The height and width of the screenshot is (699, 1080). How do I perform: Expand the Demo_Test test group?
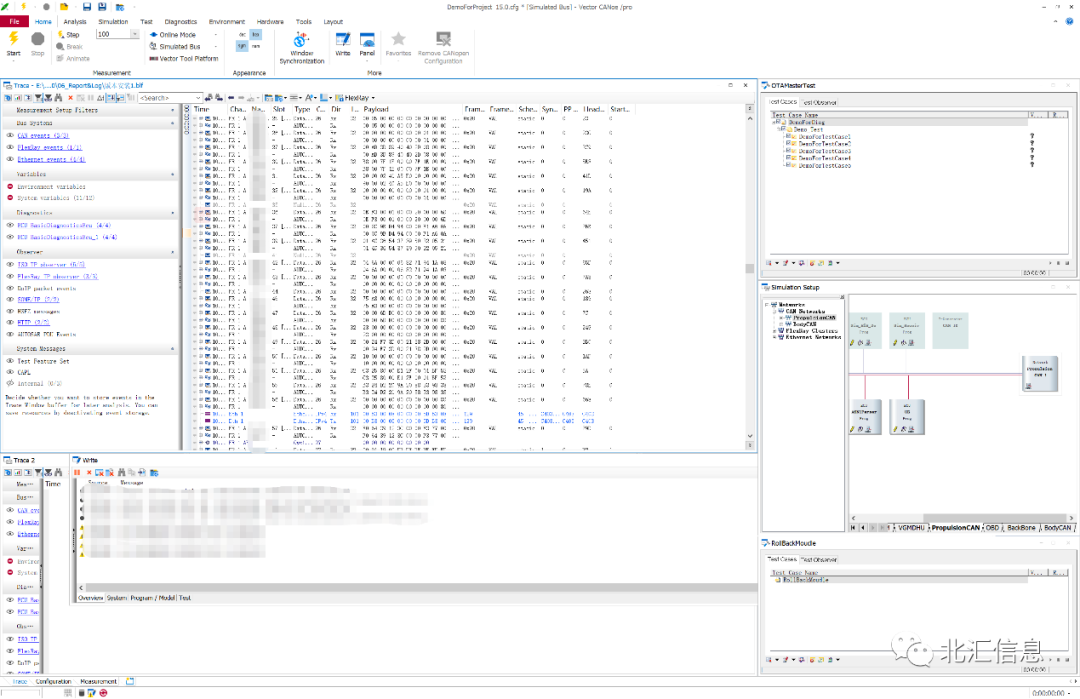pos(779,129)
